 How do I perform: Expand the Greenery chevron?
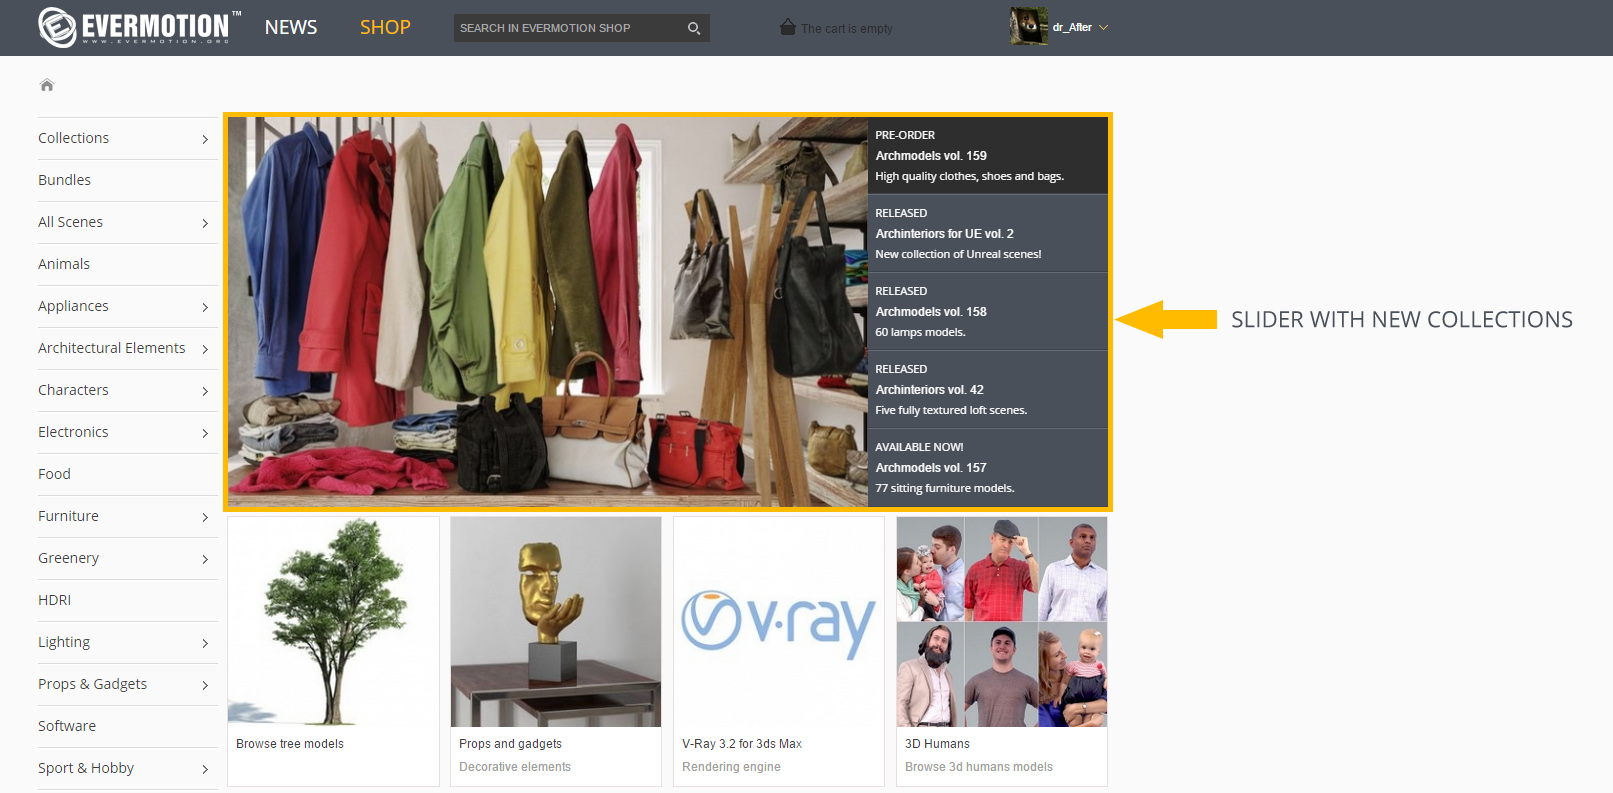pyautogui.click(x=205, y=559)
